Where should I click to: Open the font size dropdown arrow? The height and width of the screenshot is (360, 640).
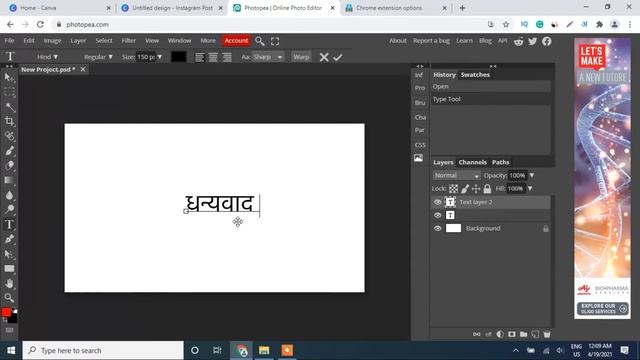tap(160, 57)
